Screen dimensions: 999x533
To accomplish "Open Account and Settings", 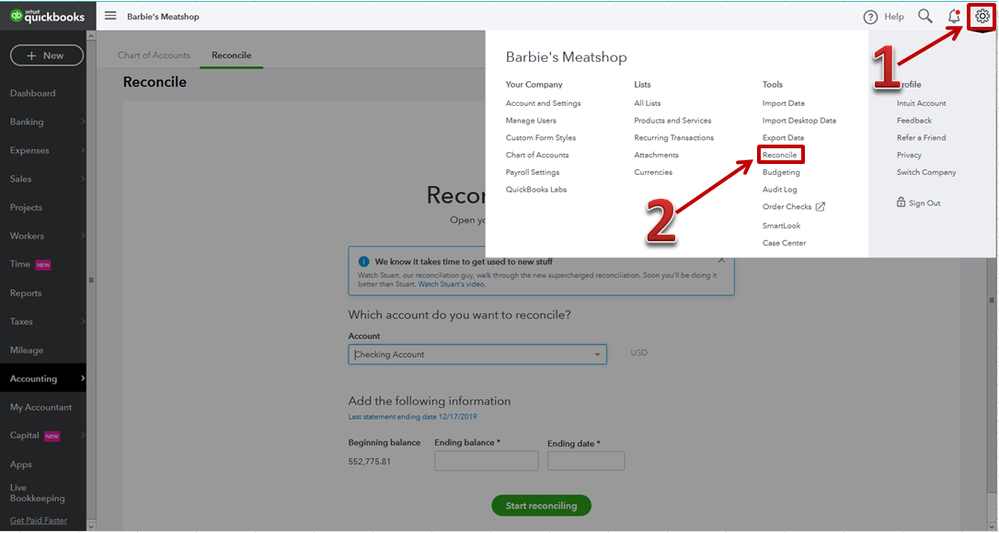I will (543, 103).
